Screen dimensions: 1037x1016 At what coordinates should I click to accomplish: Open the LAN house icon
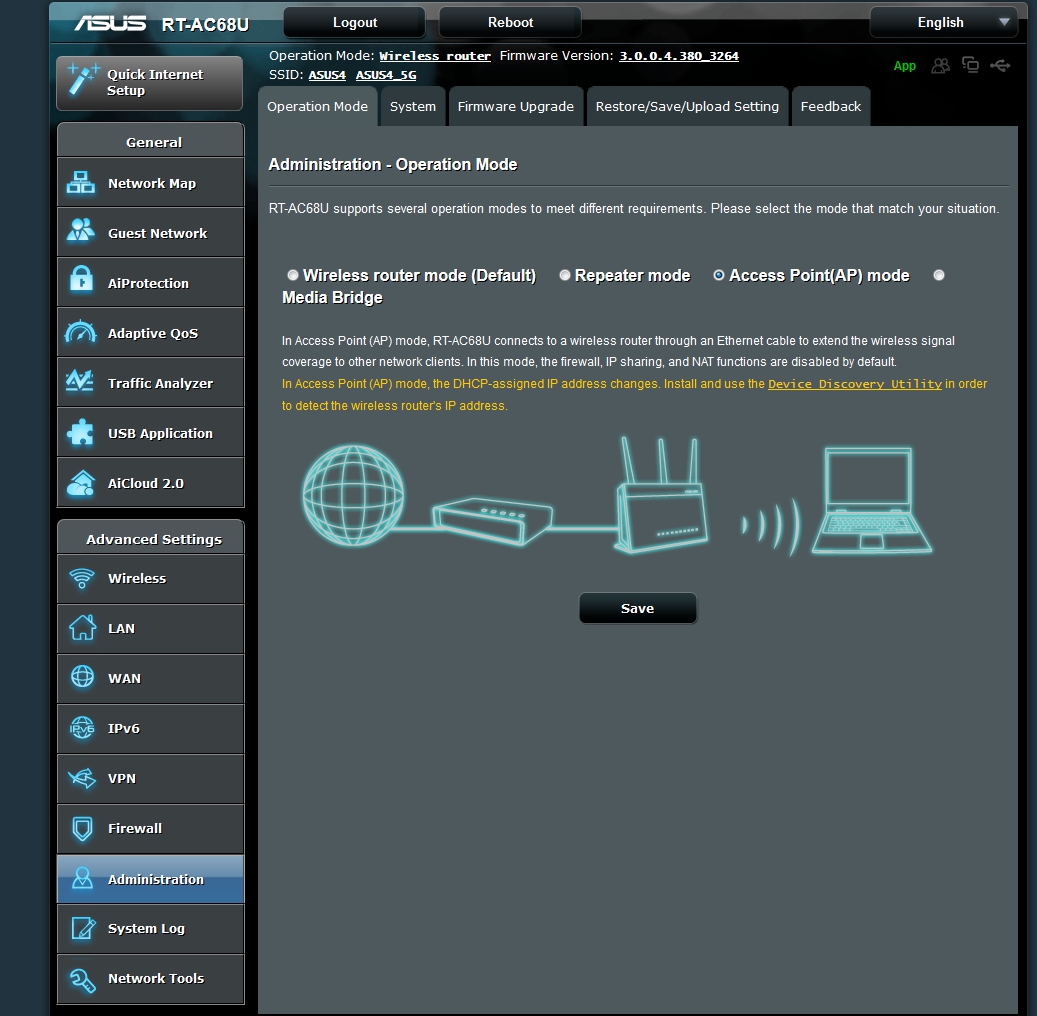[x=82, y=627]
